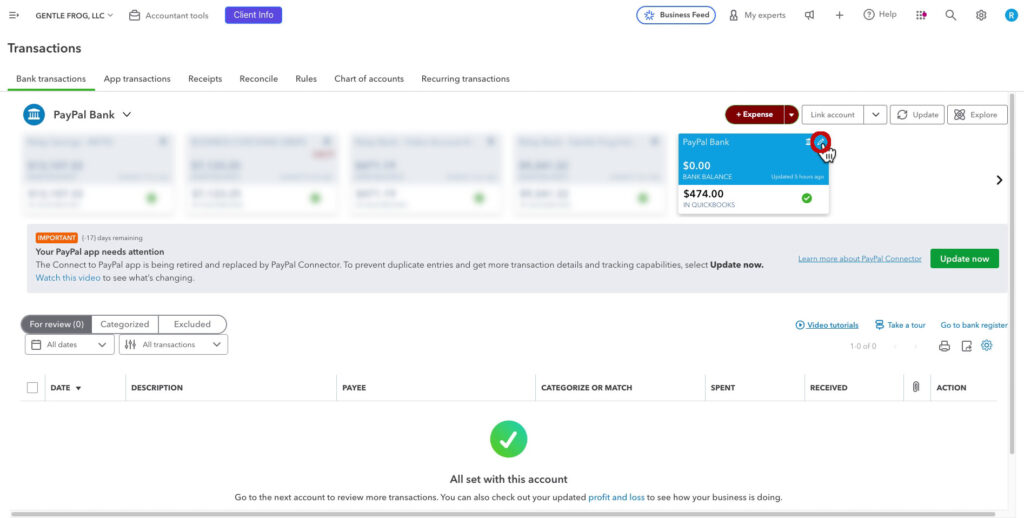Switch to For review (0) filter

[57, 324]
